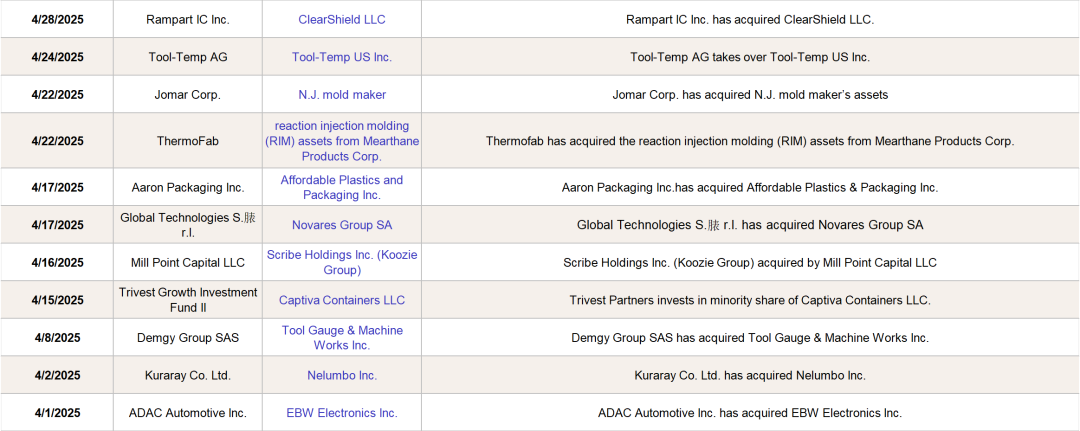This screenshot has width=1080, height=431.
Task: Open Affordable Plastics and Packaging Inc. link
Action: click(341, 187)
